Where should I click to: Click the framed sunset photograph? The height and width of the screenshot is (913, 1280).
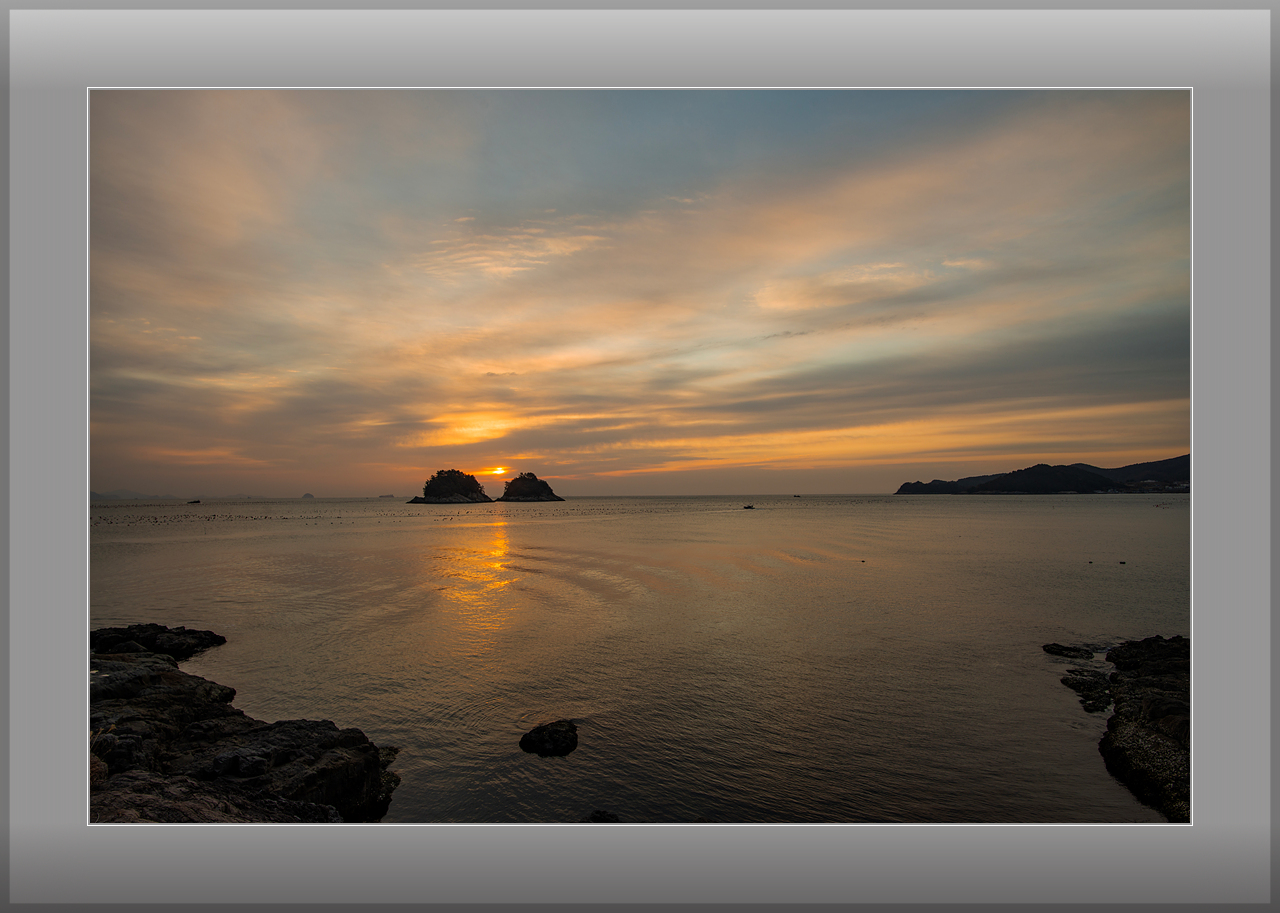(640, 456)
